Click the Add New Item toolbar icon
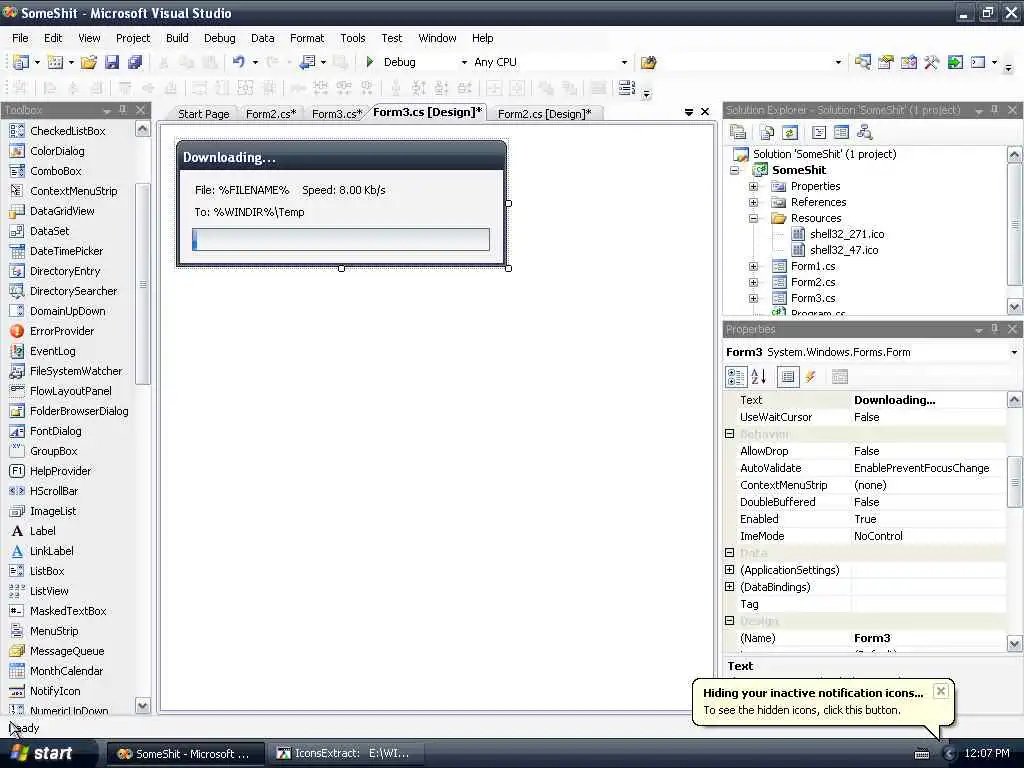 [x=56, y=62]
